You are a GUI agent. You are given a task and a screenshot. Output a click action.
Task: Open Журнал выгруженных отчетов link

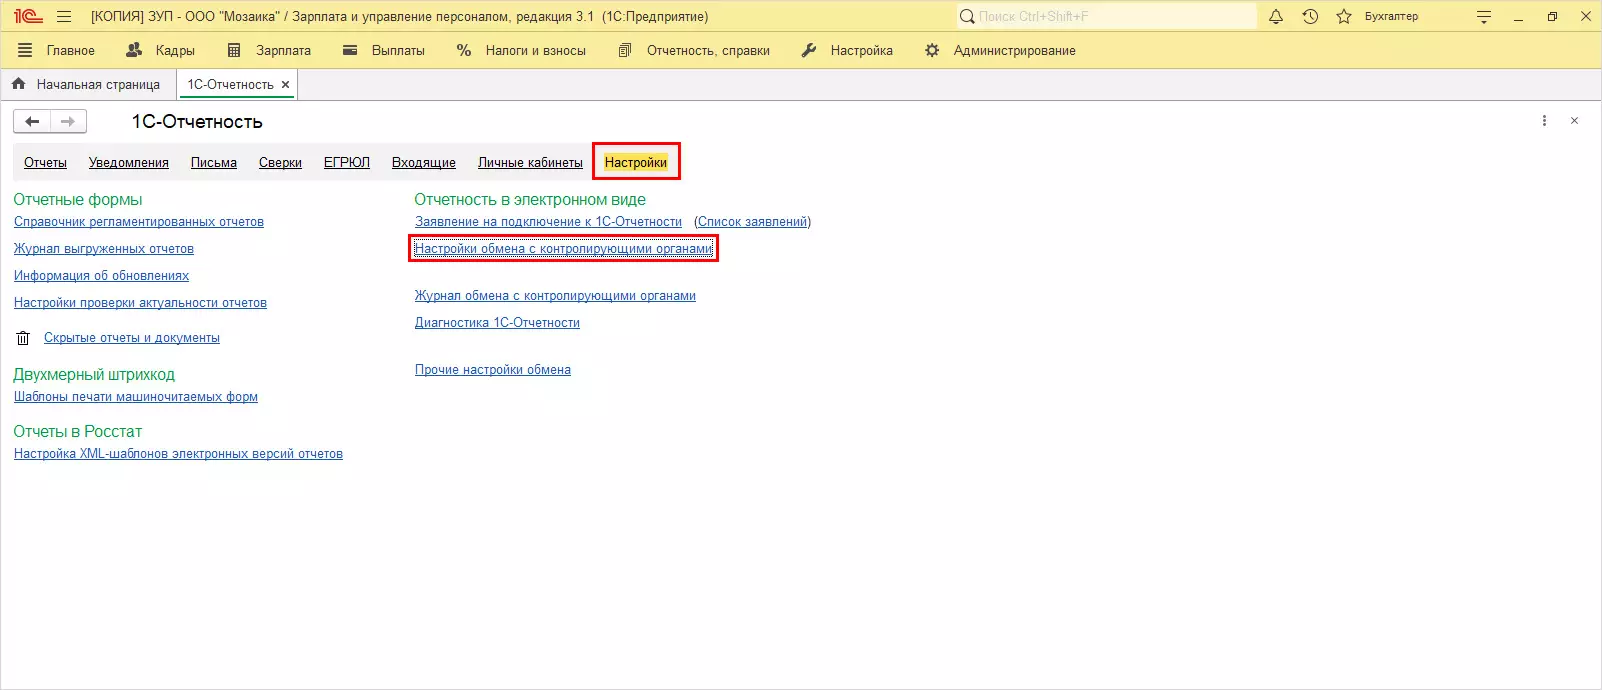[104, 249]
